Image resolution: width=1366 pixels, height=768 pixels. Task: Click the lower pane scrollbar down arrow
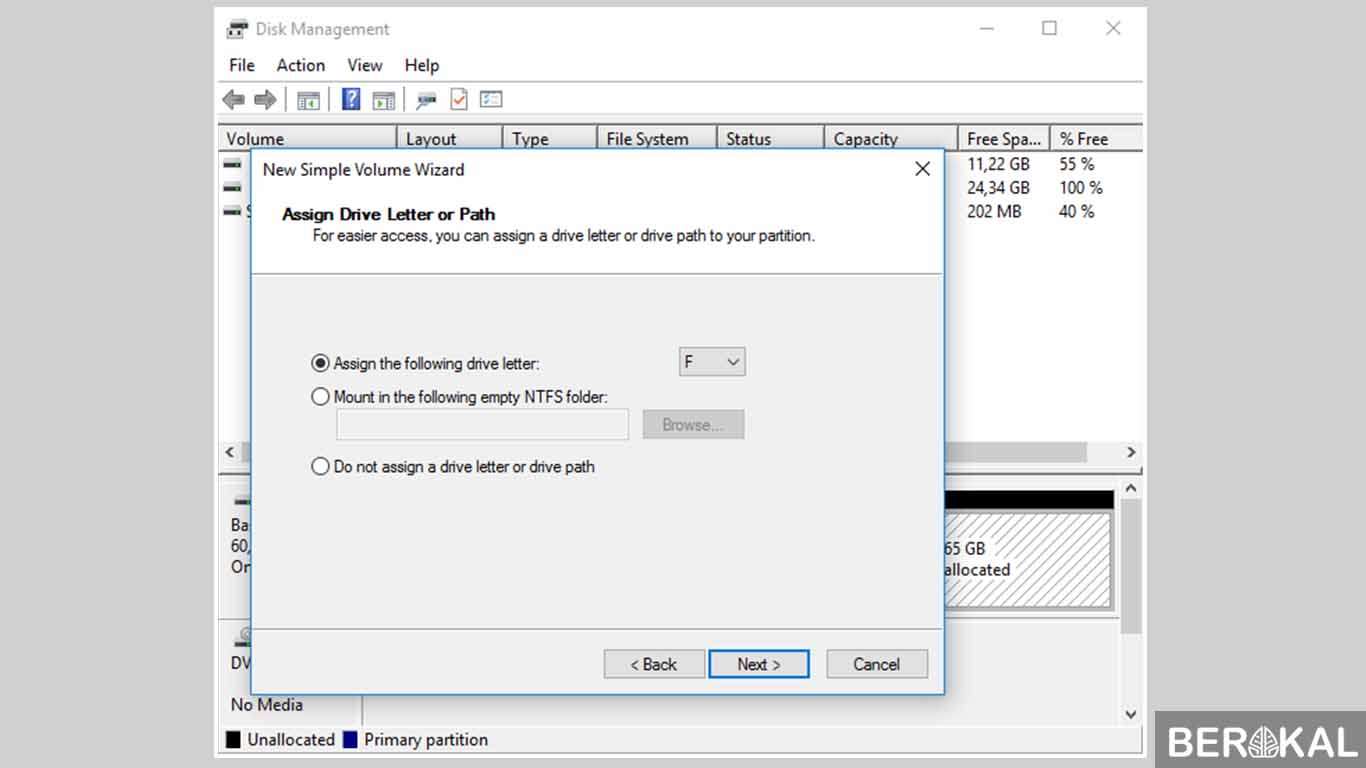pos(1131,714)
